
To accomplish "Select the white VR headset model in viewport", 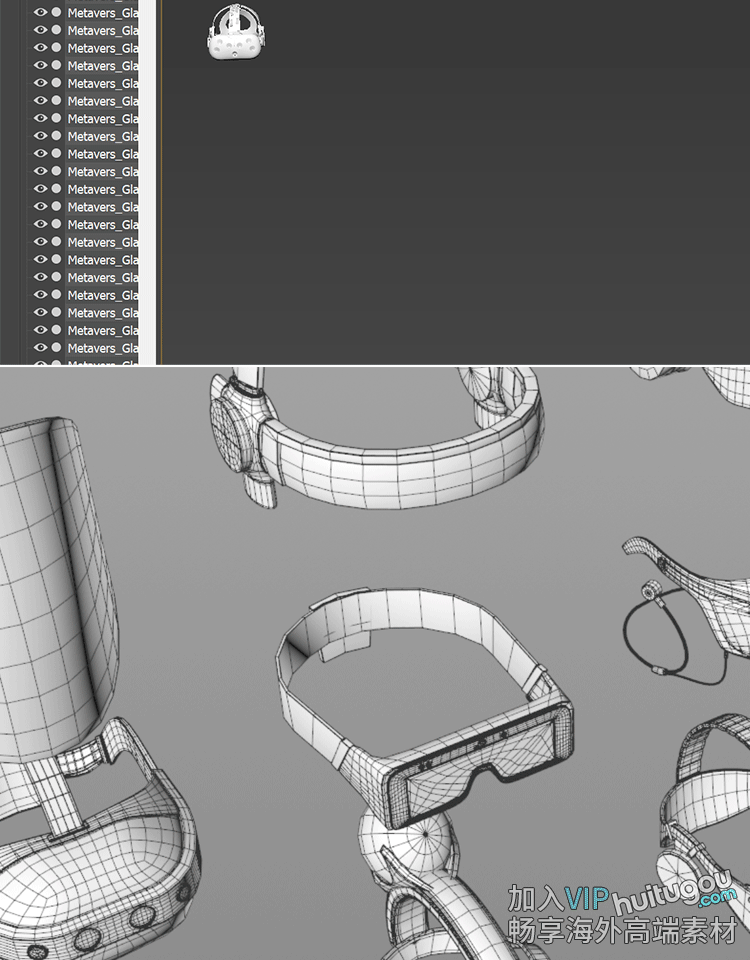I will 237,32.
